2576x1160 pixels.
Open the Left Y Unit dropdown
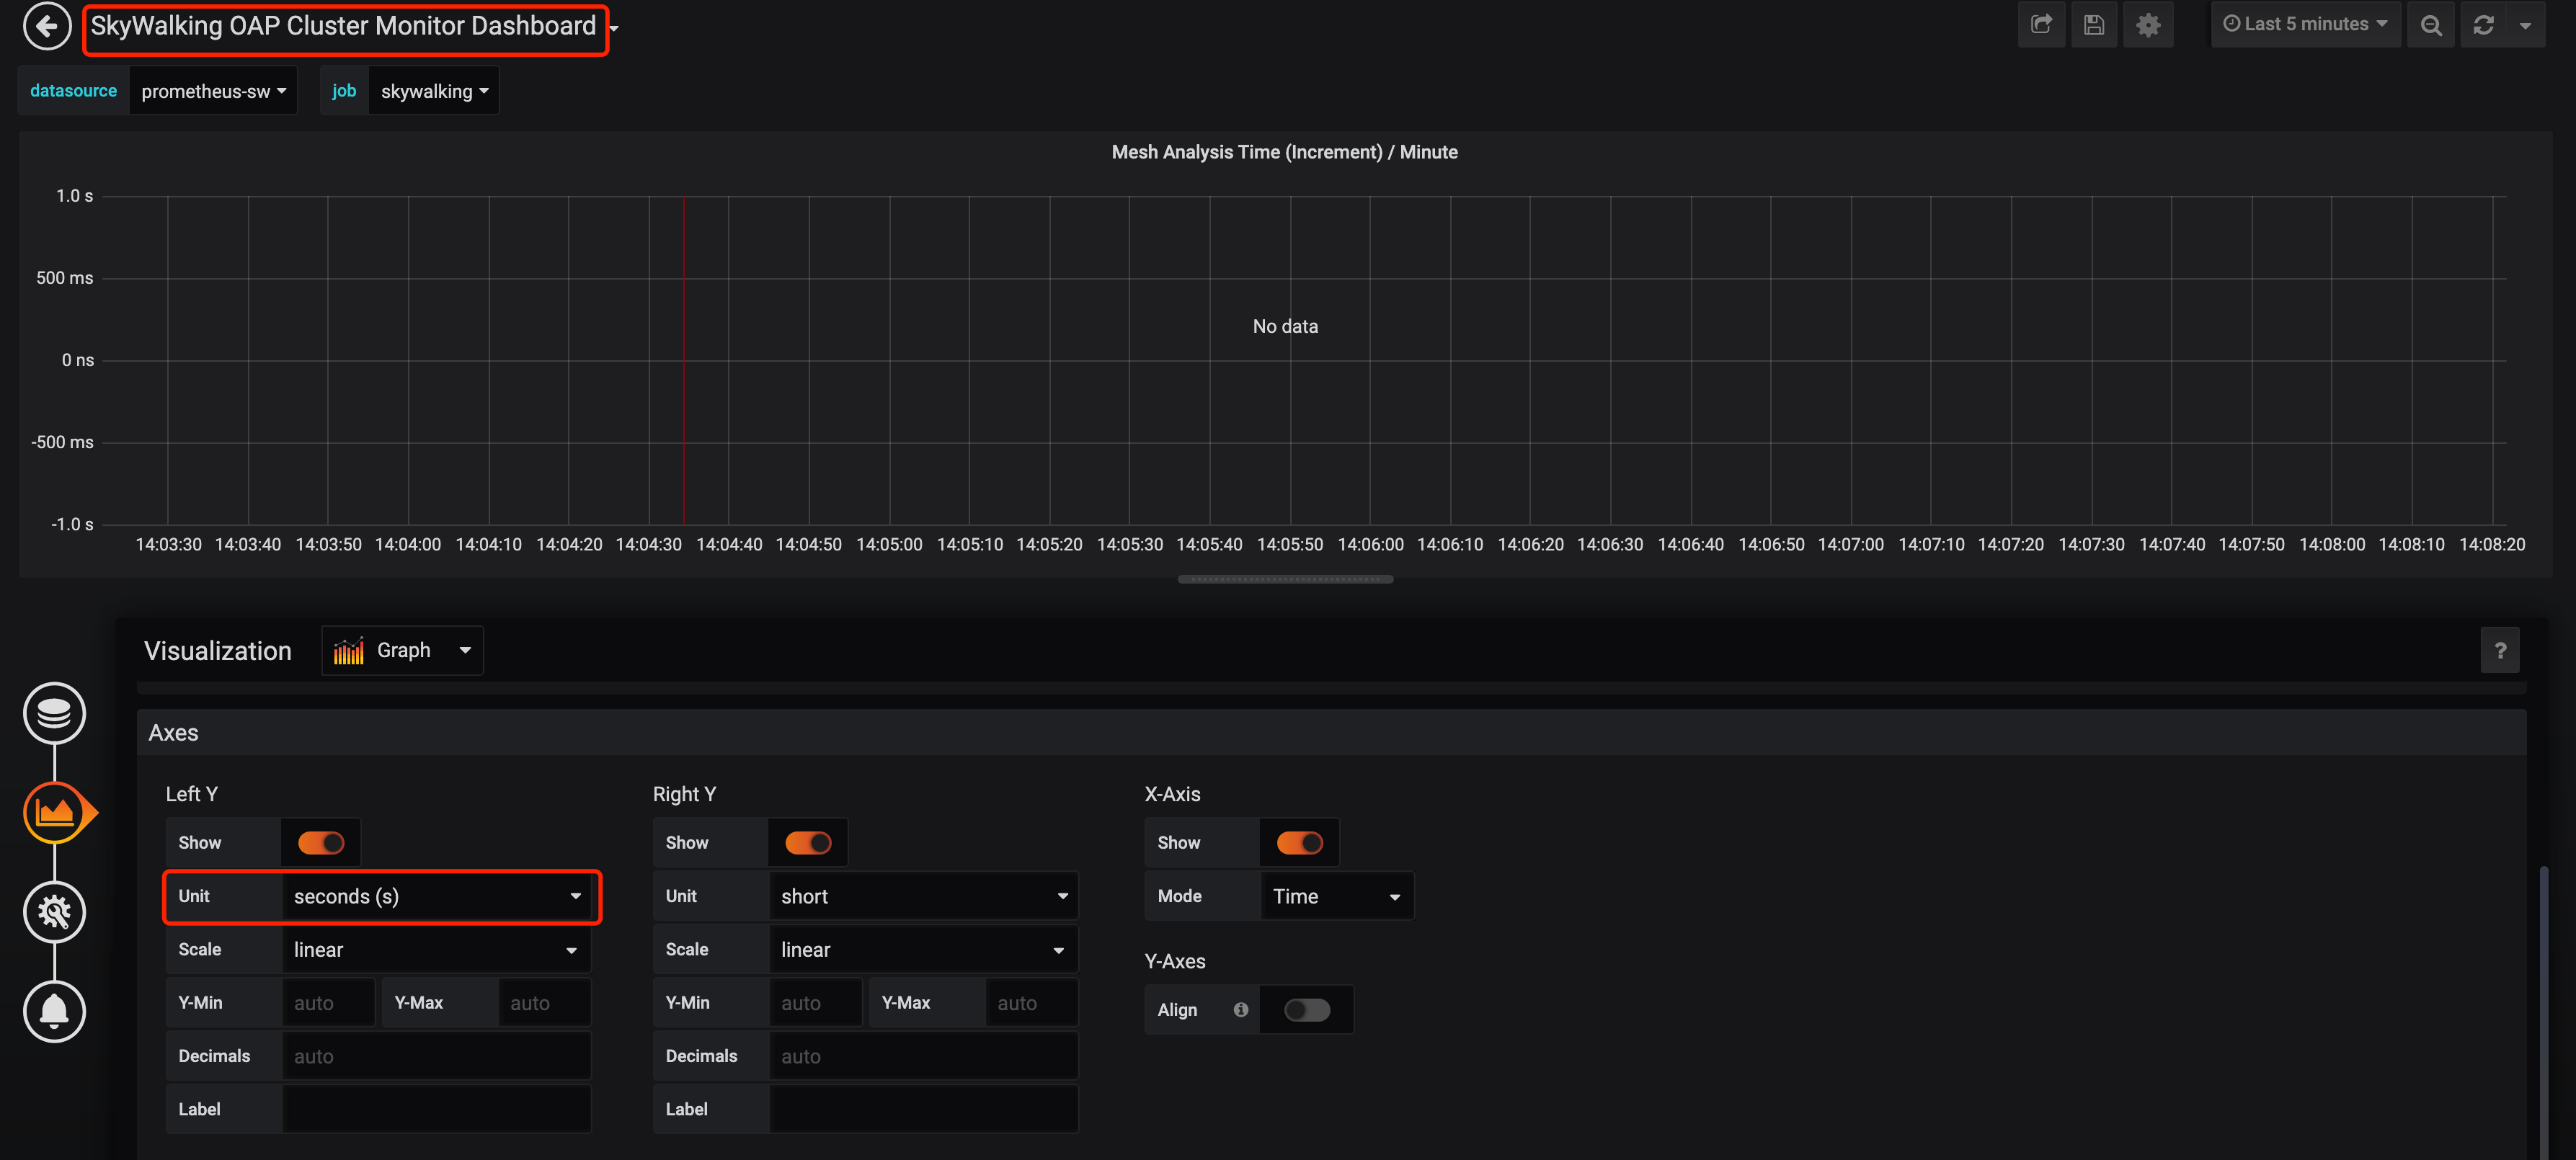point(436,896)
